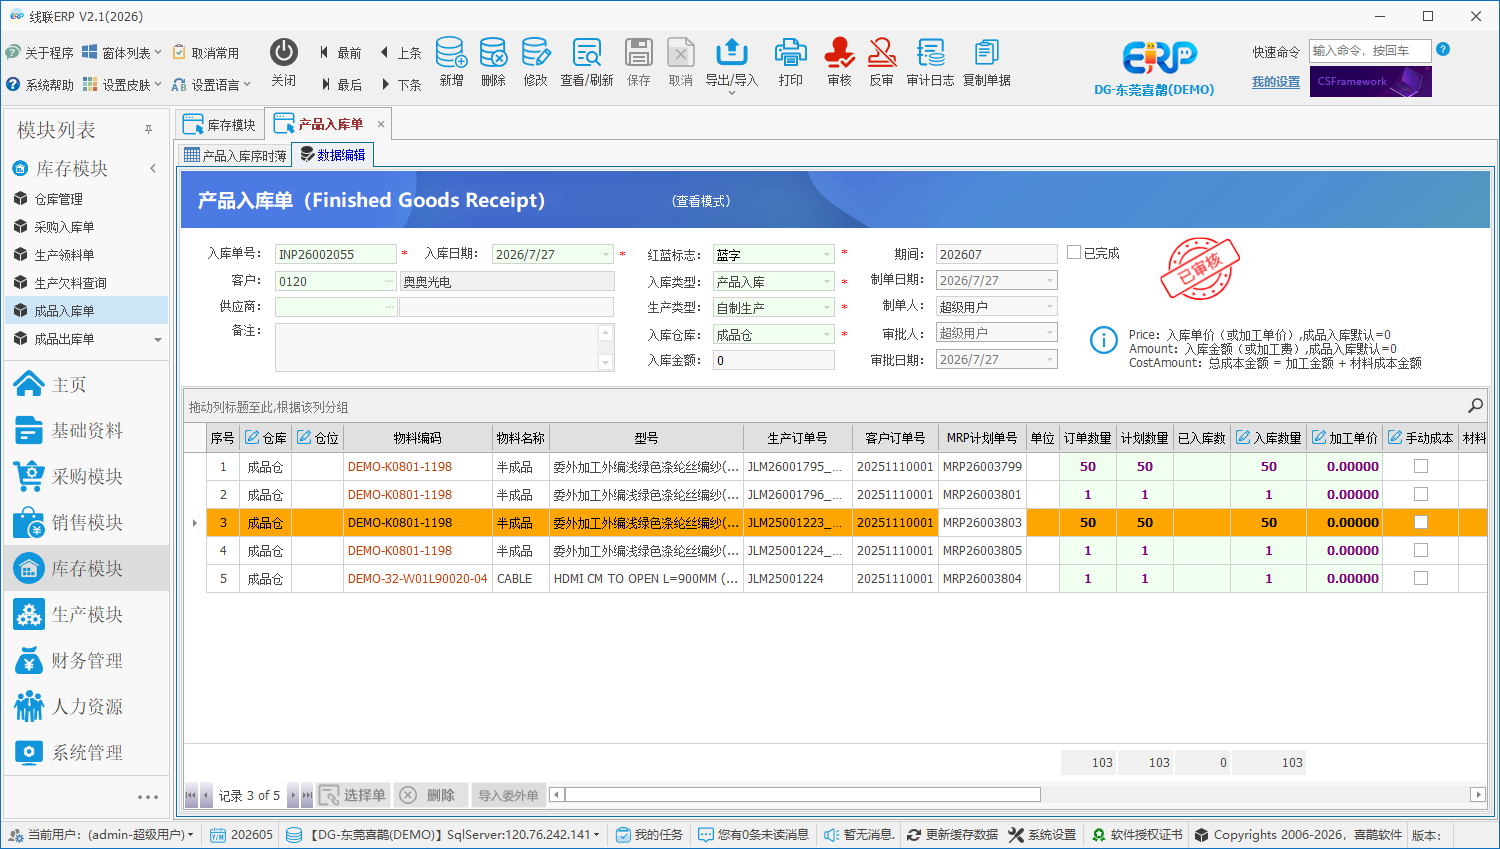The height and width of the screenshot is (849, 1500).
Task: Click the 审核 (approve) stamp icon
Action: pyautogui.click(x=839, y=53)
